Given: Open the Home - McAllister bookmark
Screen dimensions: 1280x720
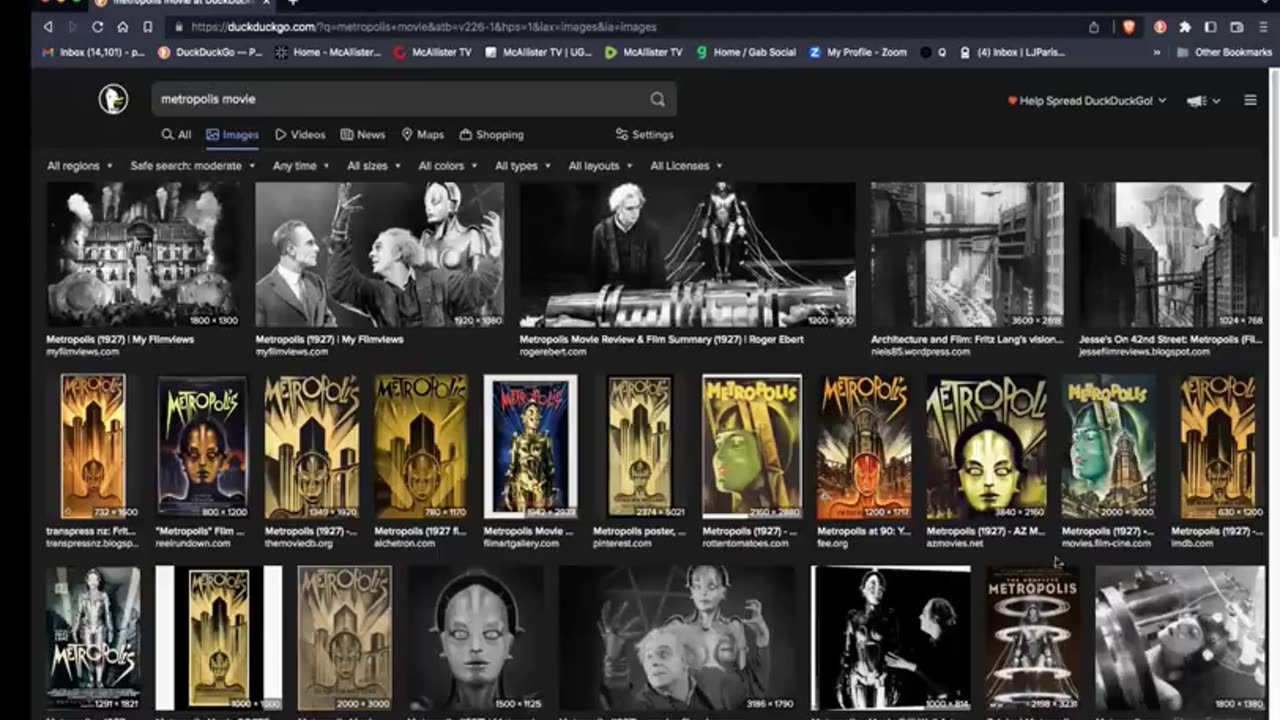Looking at the screenshot, I should pos(328,52).
